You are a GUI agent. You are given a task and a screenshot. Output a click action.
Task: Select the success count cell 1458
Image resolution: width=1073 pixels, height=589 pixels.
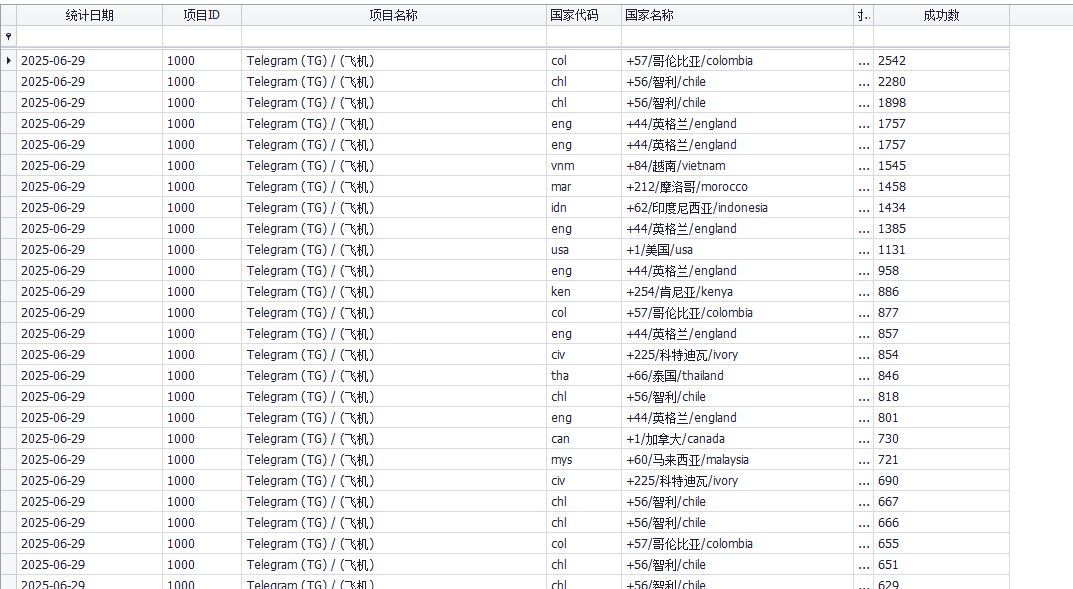[x=941, y=187]
